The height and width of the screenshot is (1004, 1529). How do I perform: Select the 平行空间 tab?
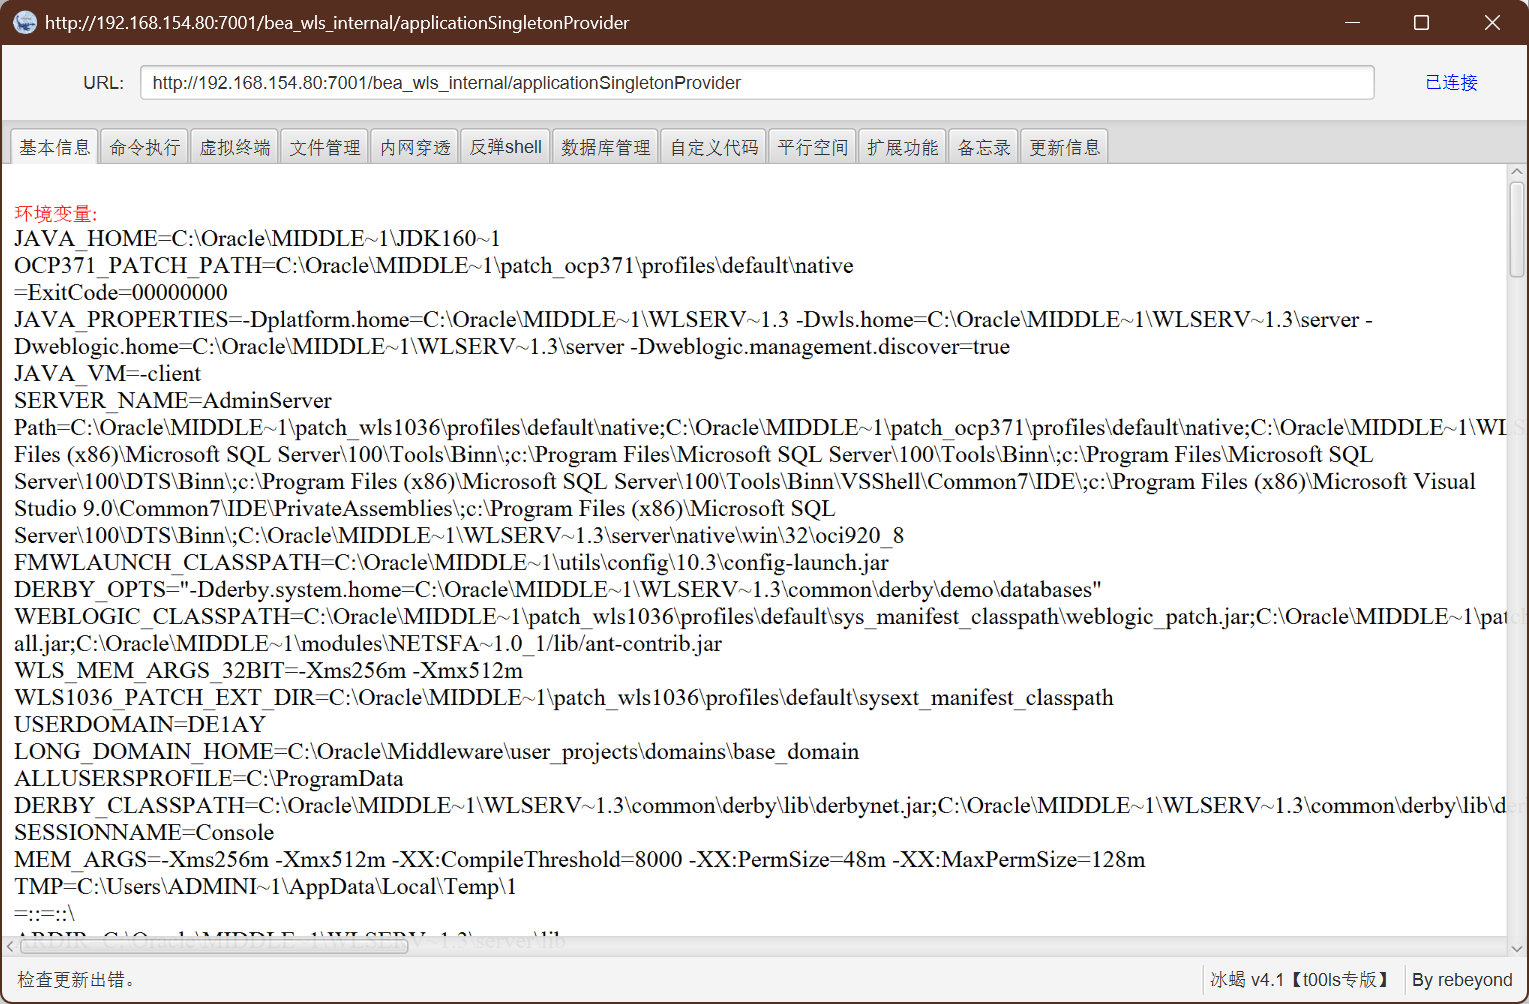(x=812, y=147)
